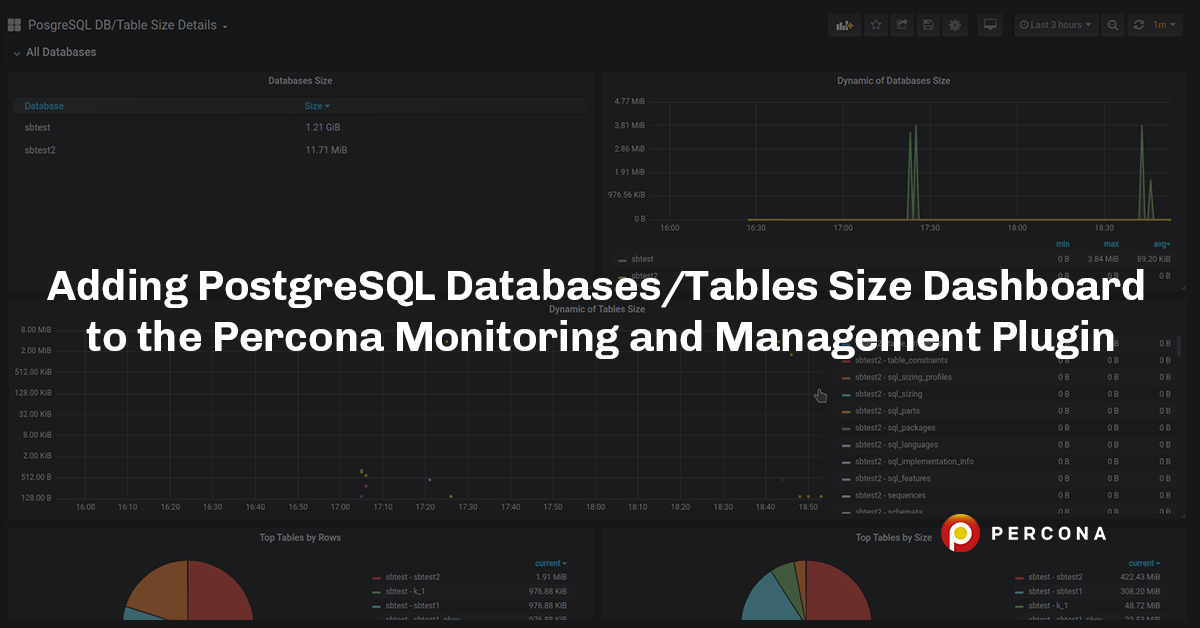Click the 308.20 MiB current value
The width and height of the screenshot is (1200, 628).
[x=1141, y=591]
